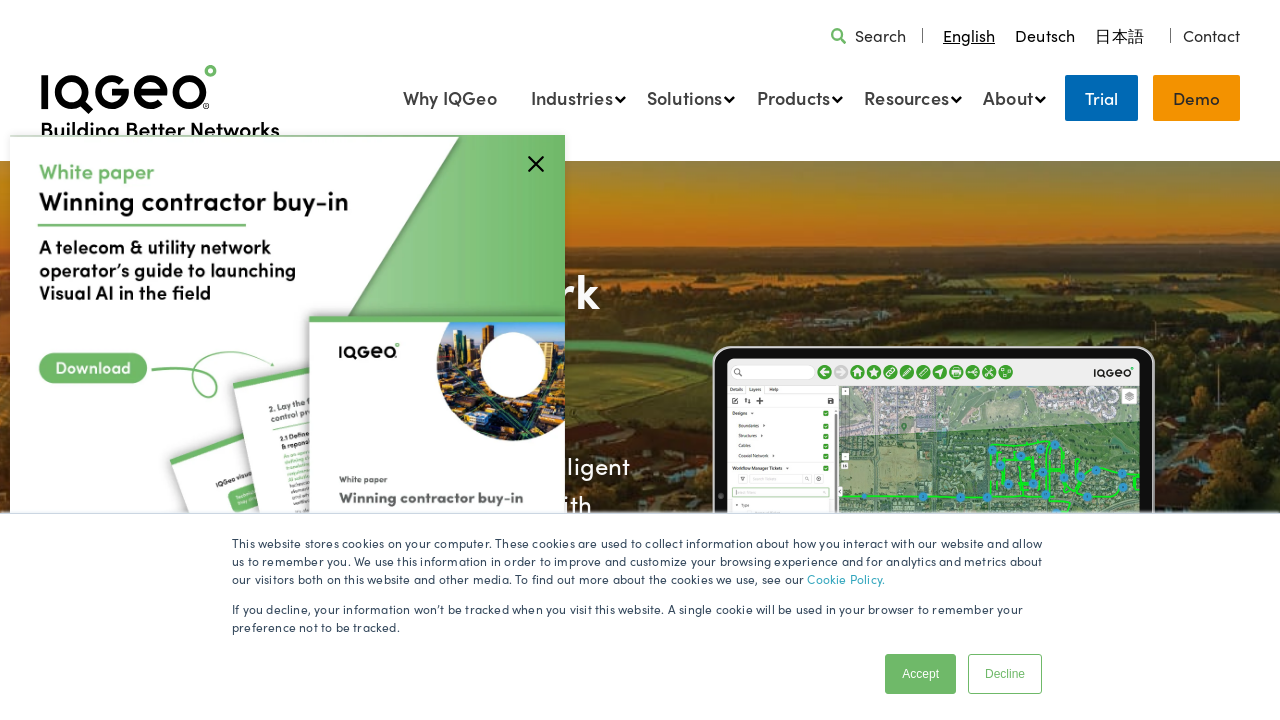The image size is (1280, 720).
Task: Open the IQGeo logo home link
Action: [160, 101]
